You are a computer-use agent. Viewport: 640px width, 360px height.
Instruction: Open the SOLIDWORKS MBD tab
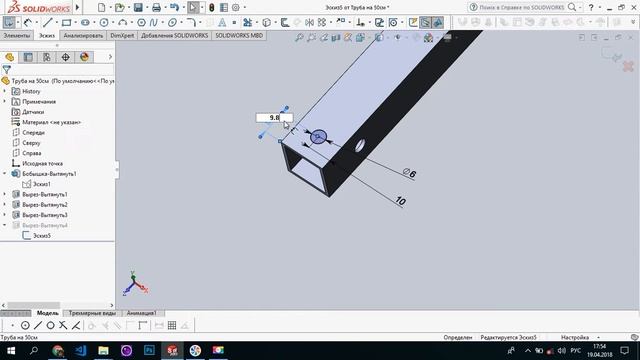click(239, 36)
